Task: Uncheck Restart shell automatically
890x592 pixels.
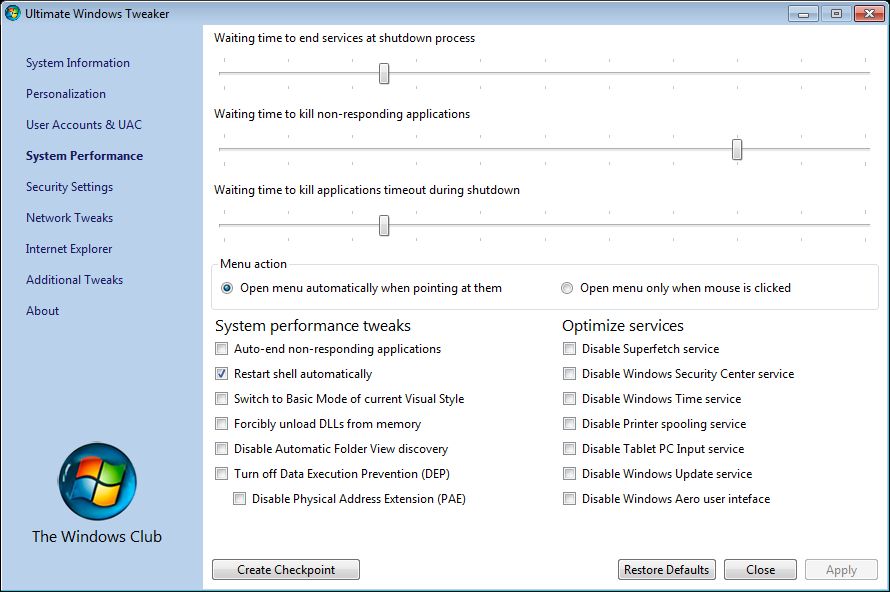Action: click(222, 374)
